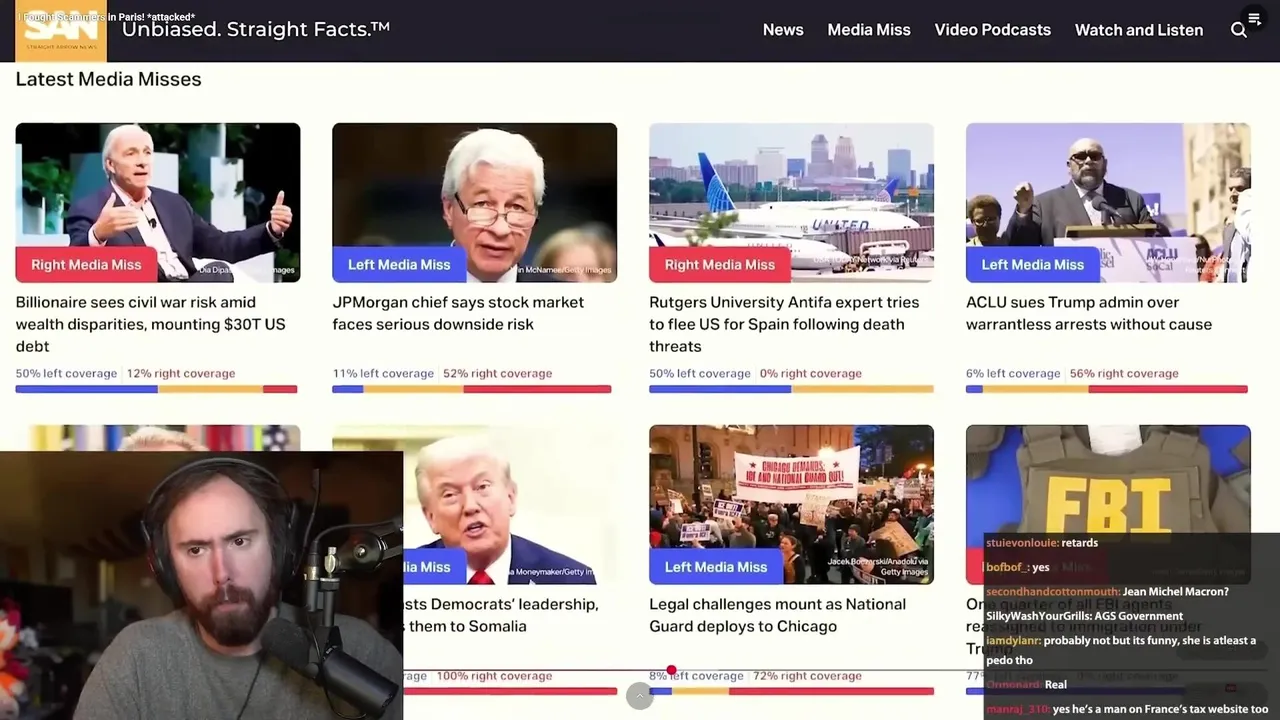This screenshot has width=1280, height=720.
Task: Open the billionaire speaker thumbnail image
Action: (x=158, y=202)
